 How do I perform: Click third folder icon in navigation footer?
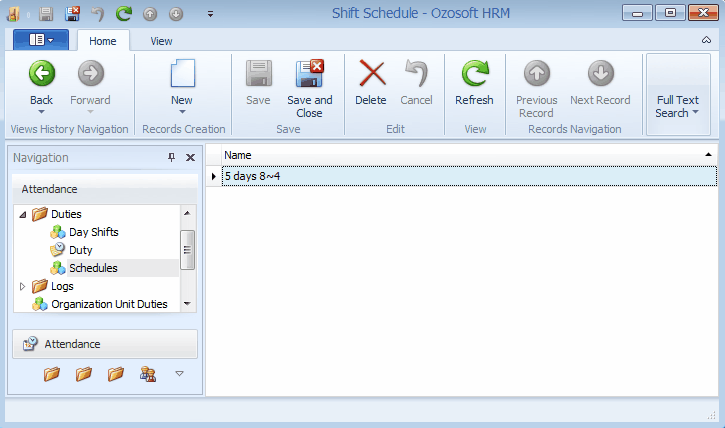click(x=116, y=373)
